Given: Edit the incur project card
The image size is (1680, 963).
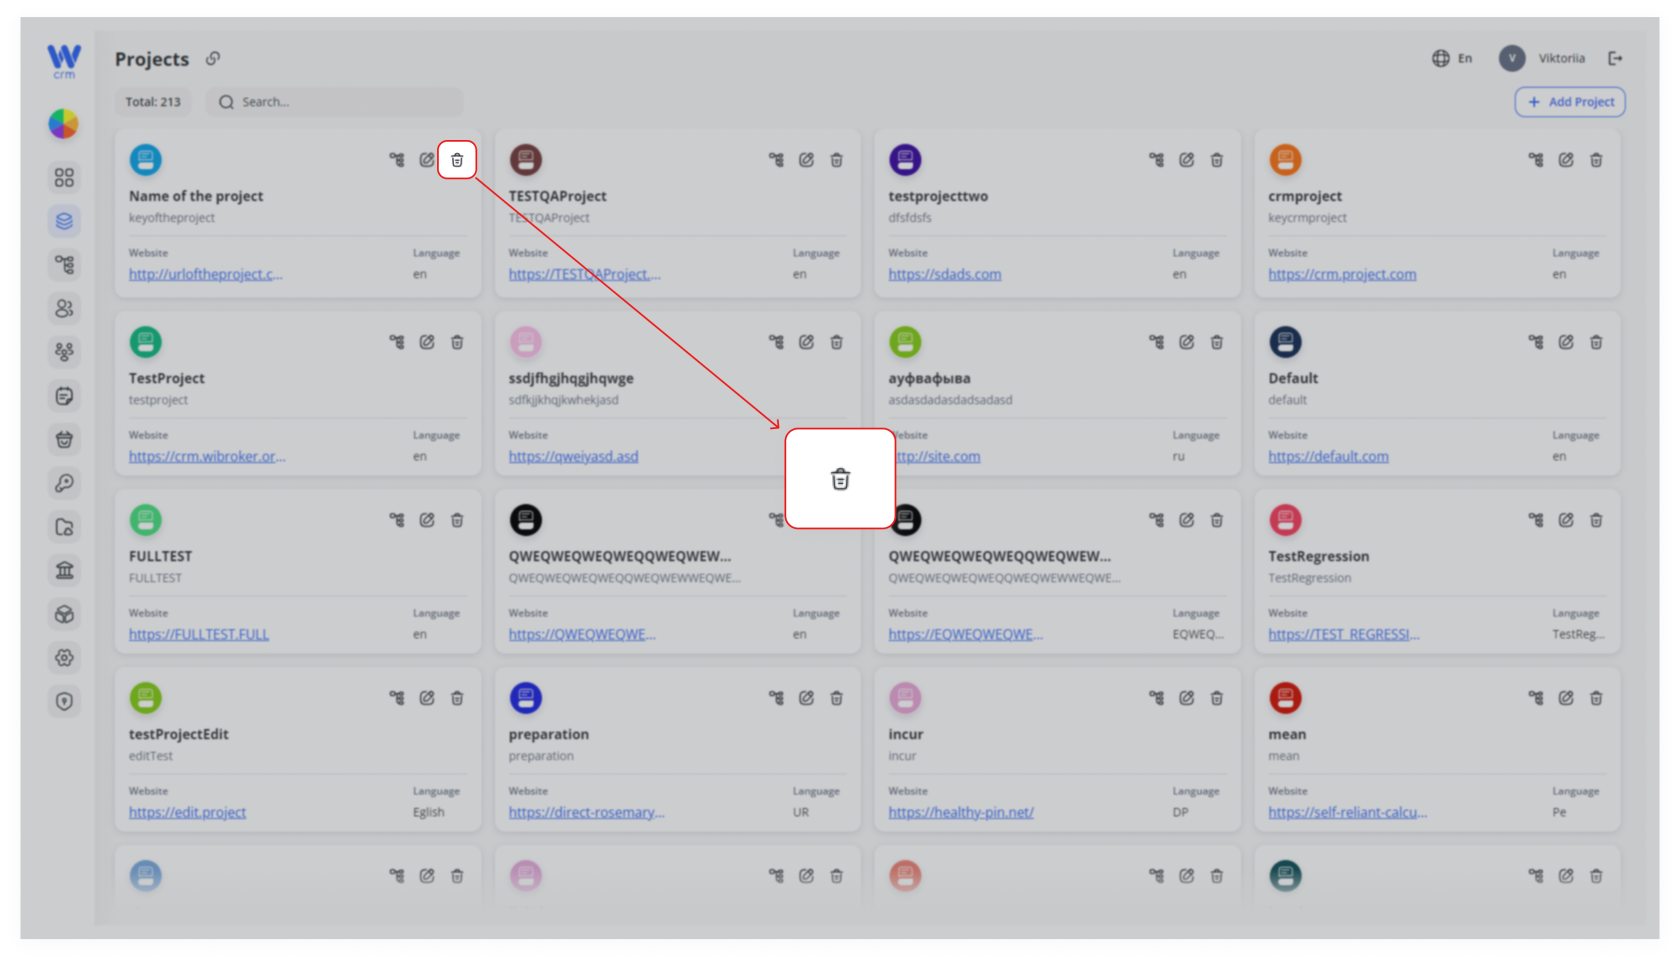Looking at the screenshot, I should tap(1187, 698).
